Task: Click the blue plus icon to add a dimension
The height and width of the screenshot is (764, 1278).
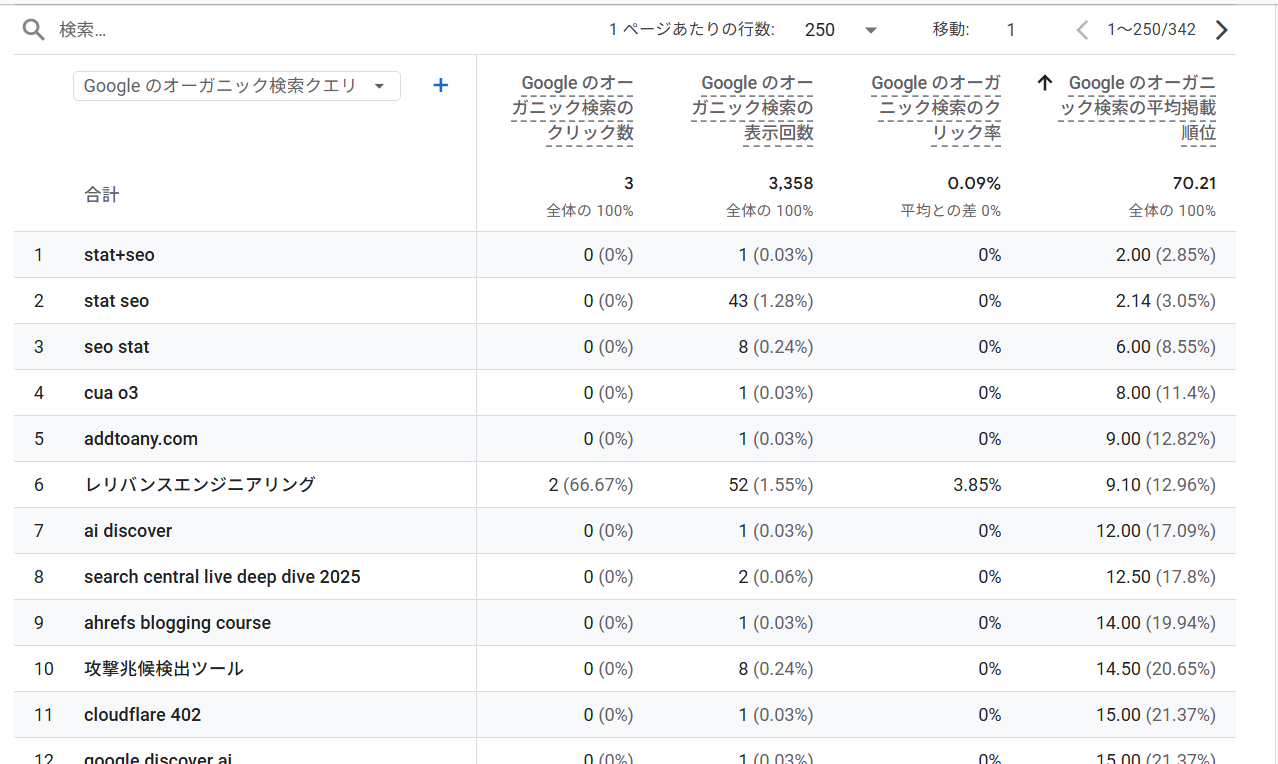Action: (x=440, y=85)
